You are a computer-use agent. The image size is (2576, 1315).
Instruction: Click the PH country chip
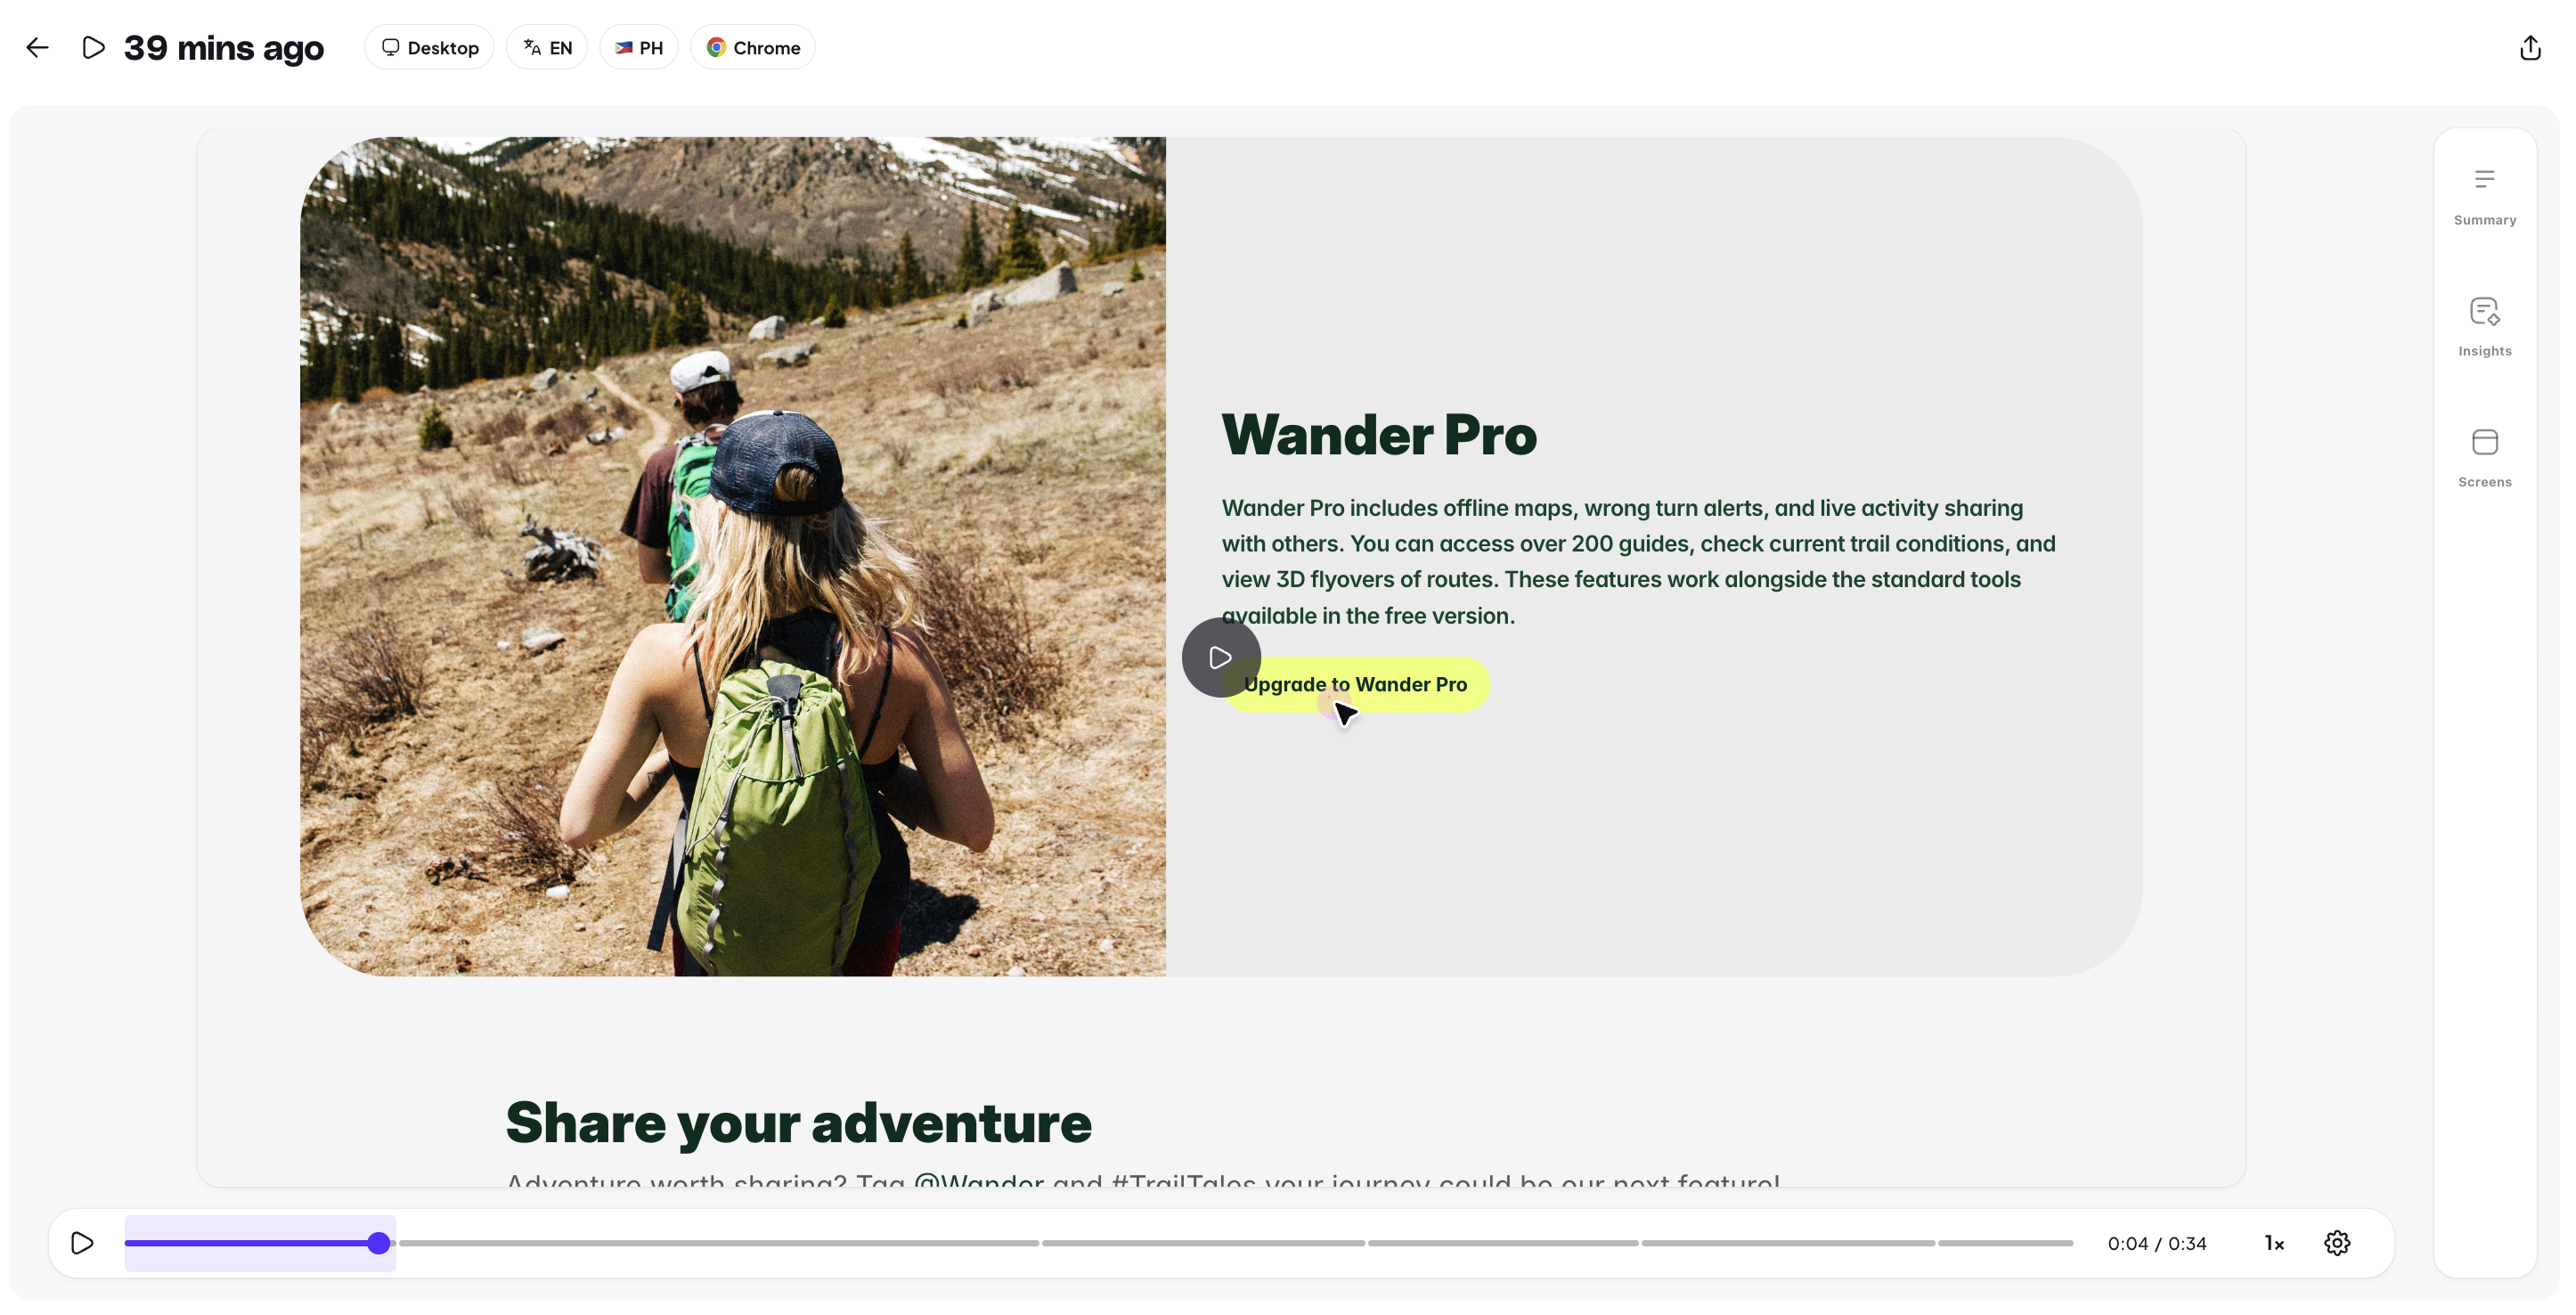coord(638,47)
